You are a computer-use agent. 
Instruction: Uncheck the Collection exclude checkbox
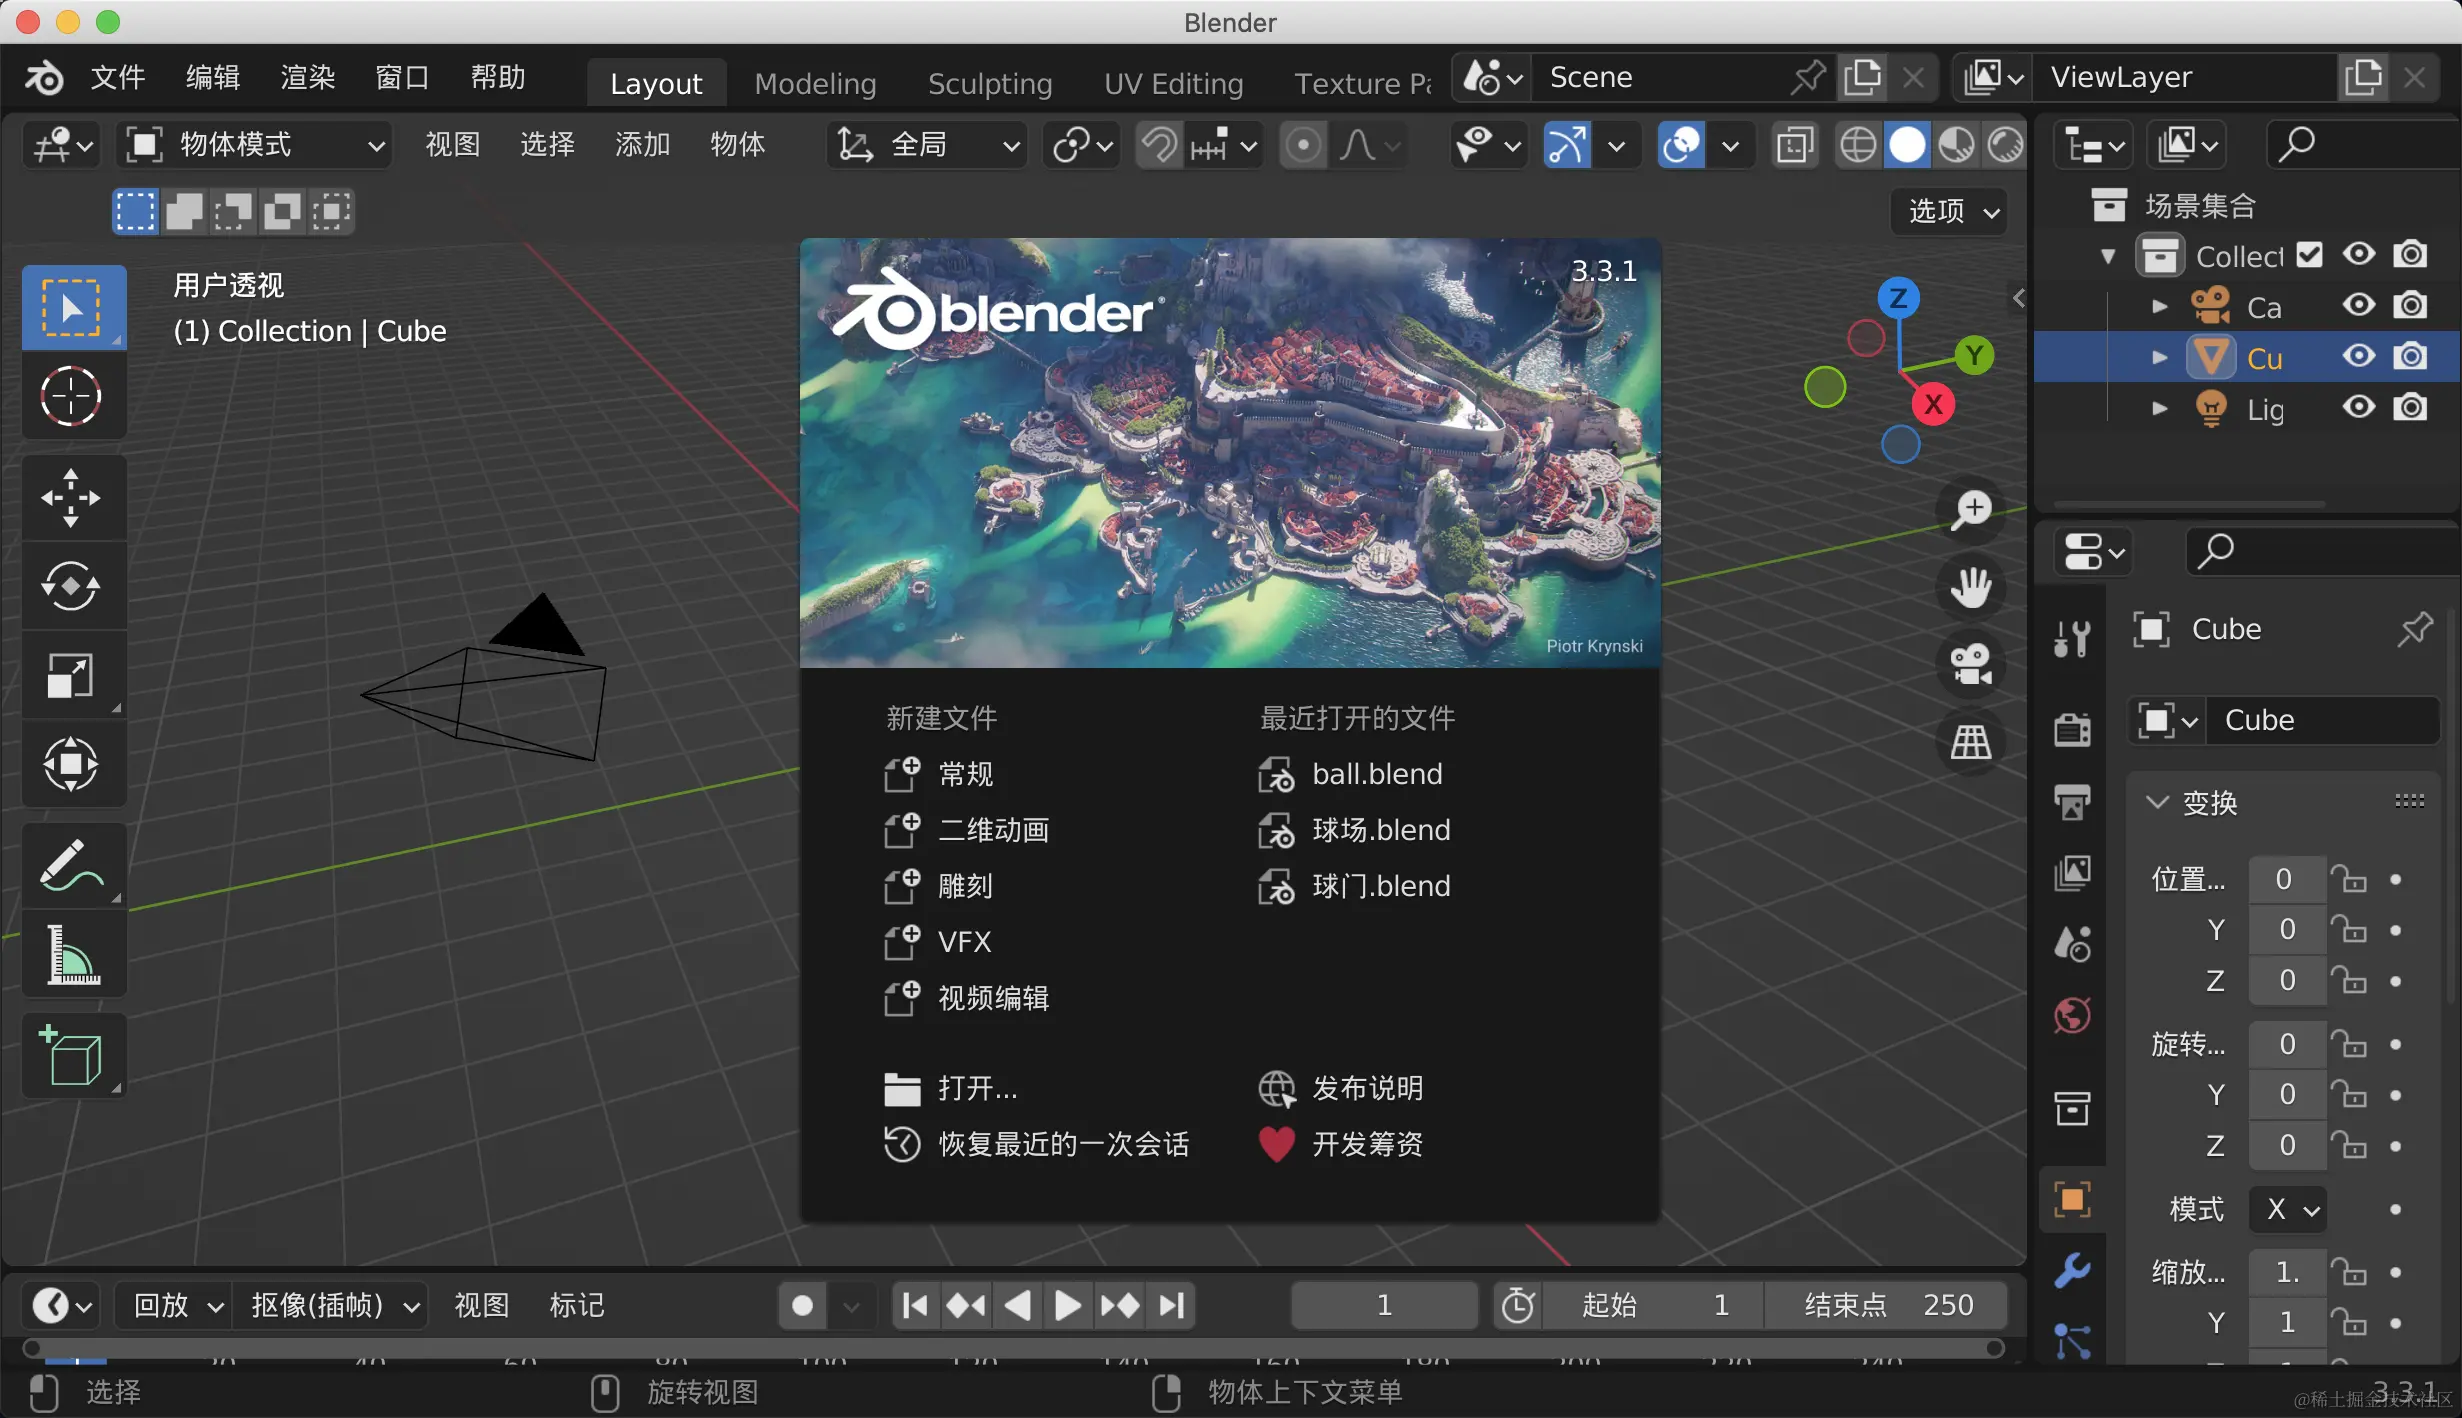[x=2309, y=255]
